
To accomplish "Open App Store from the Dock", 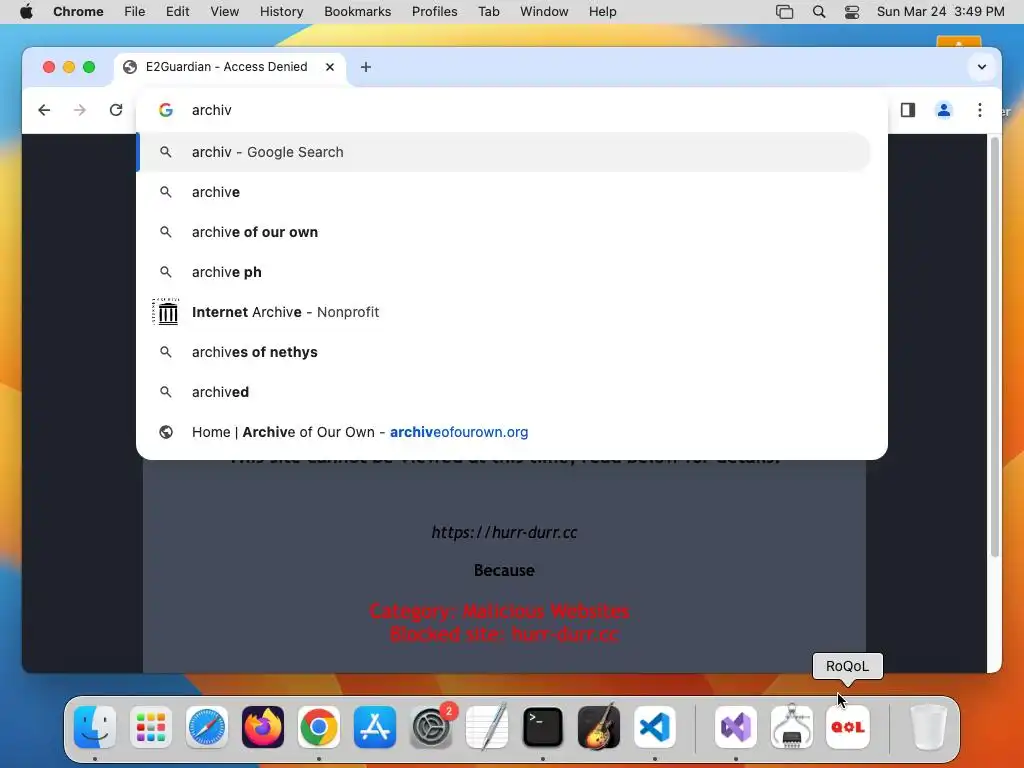I will pyautogui.click(x=375, y=727).
